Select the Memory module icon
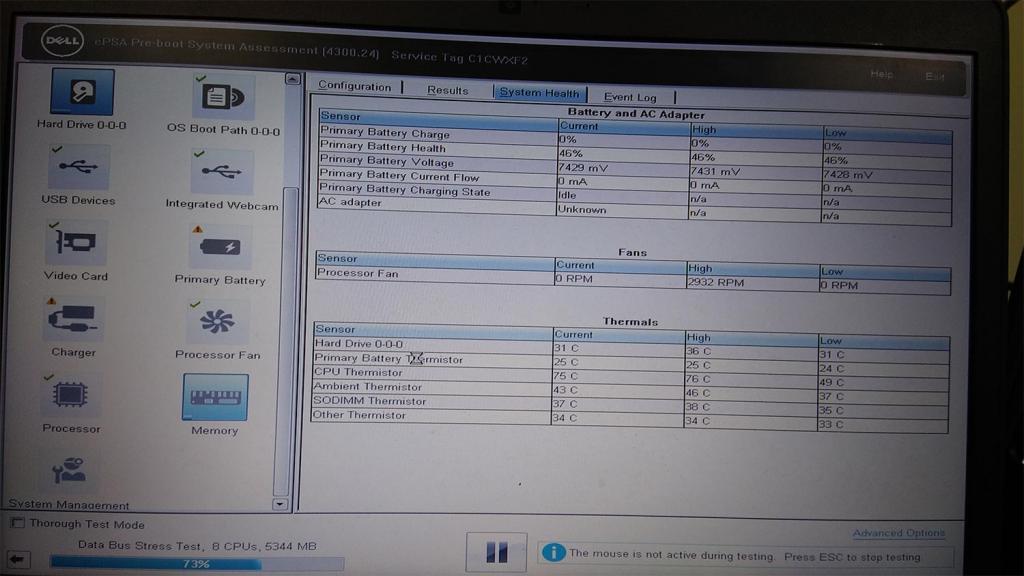1024x576 pixels. click(x=216, y=397)
